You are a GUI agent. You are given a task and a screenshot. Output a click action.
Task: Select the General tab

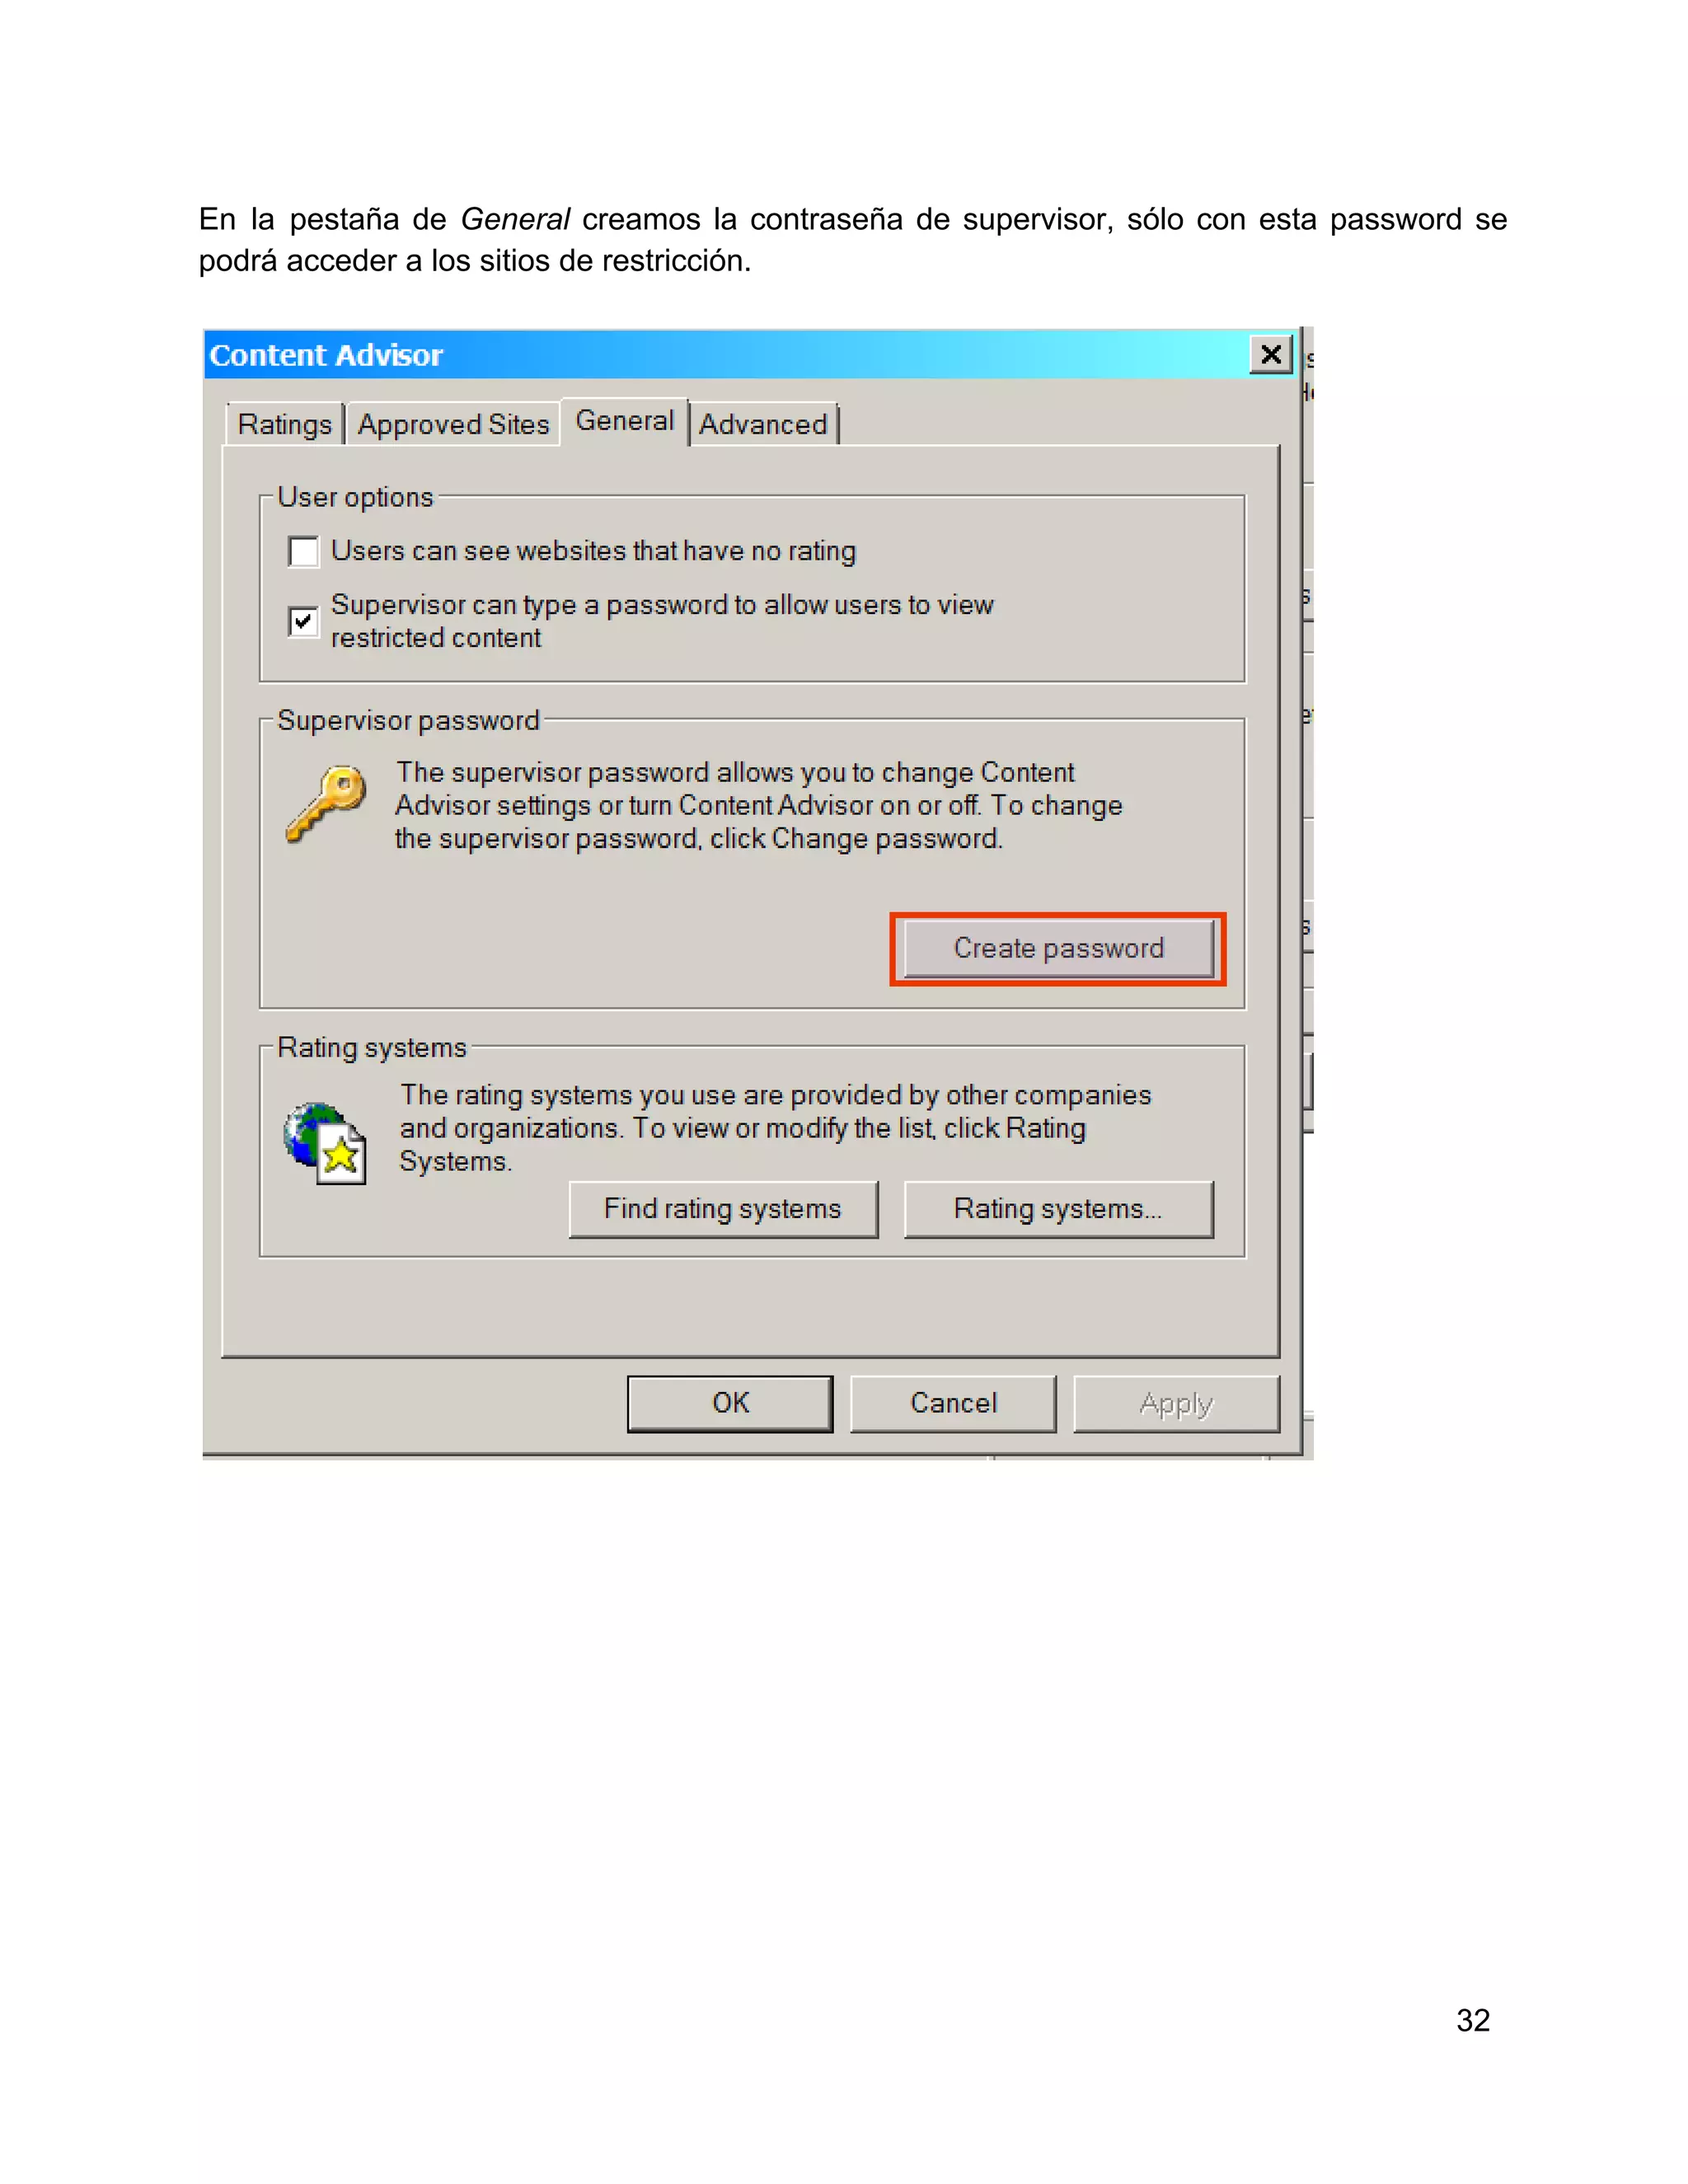pos(625,421)
